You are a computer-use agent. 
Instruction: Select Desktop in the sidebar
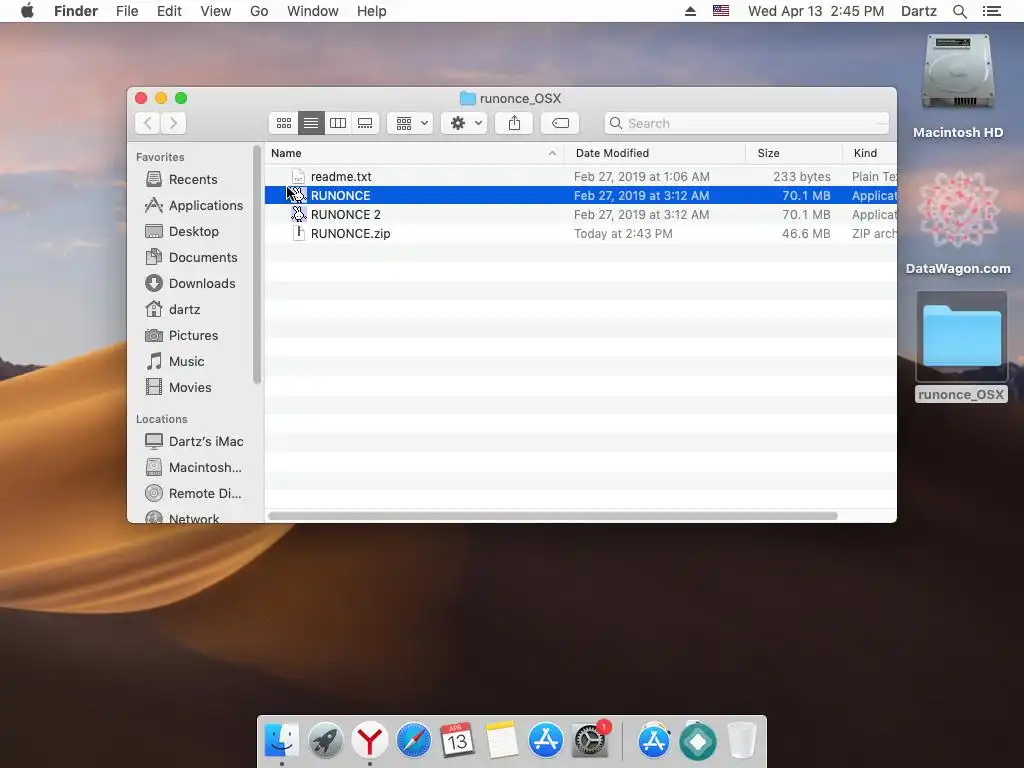[182, 231]
